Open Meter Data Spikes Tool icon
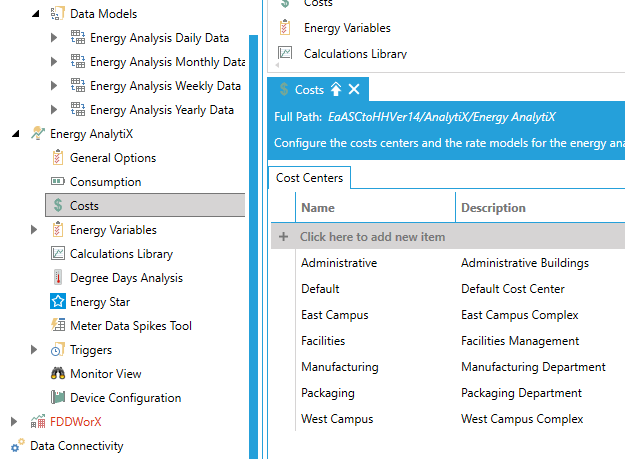Image resolution: width=625 pixels, height=459 pixels. pyautogui.click(x=58, y=326)
